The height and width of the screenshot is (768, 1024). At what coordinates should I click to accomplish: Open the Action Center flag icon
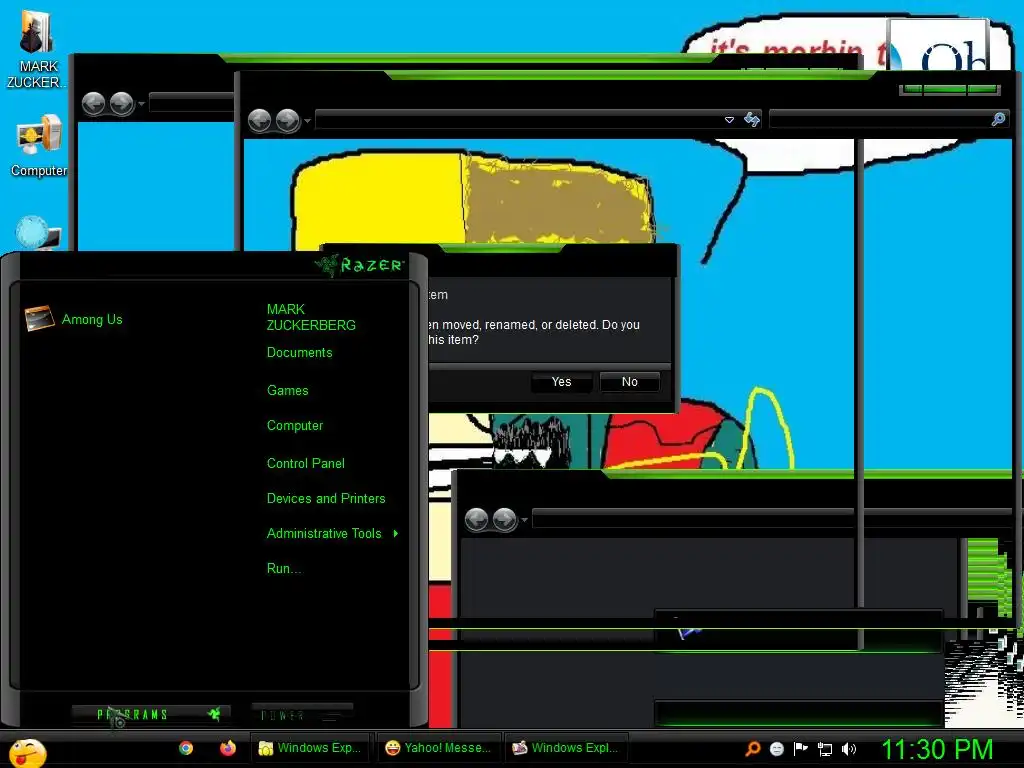coord(801,748)
